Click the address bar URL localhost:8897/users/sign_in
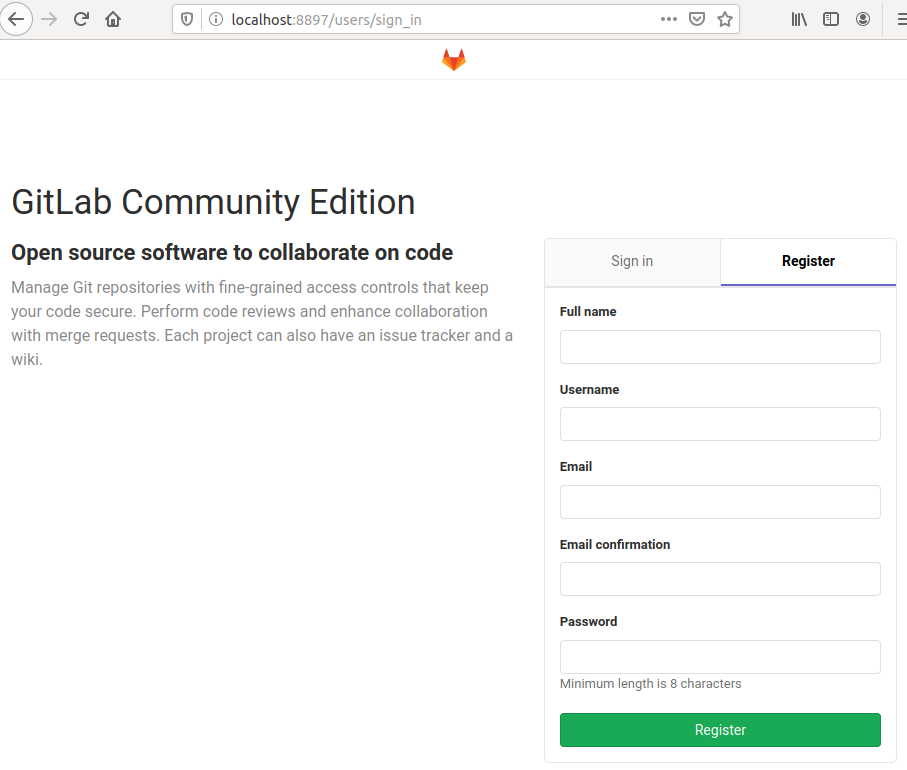907x770 pixels. [326, 20]
